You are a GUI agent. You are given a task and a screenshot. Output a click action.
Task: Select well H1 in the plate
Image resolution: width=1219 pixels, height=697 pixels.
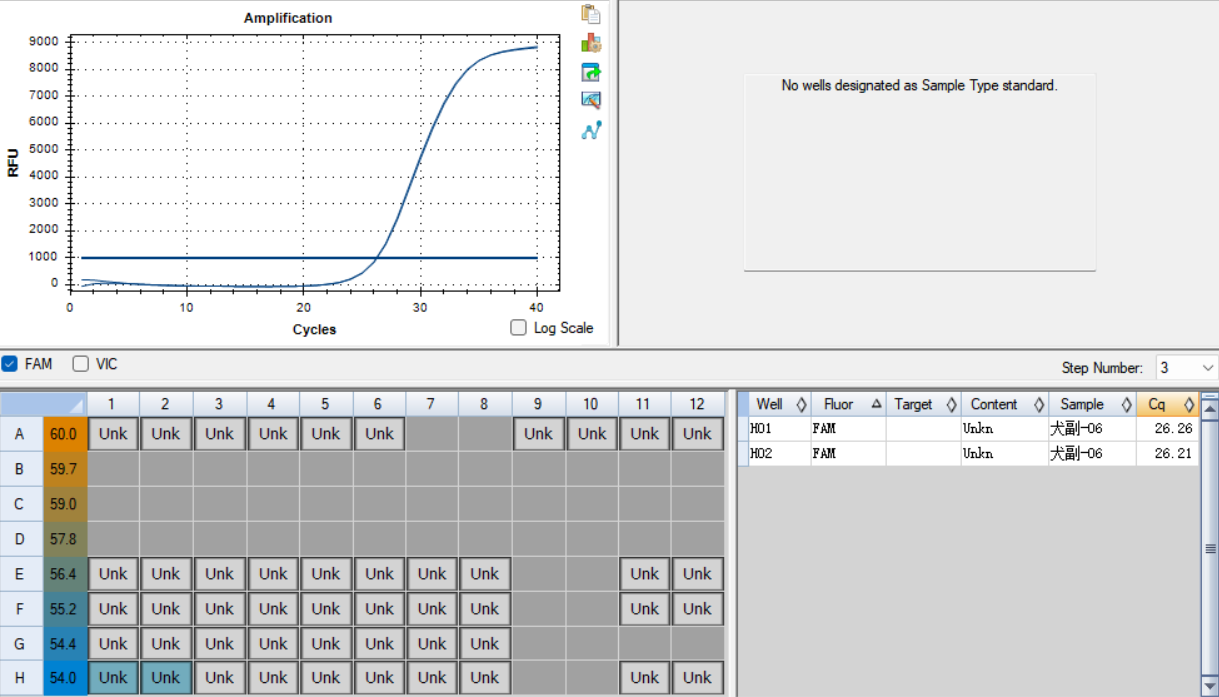(x=113, y=678)
